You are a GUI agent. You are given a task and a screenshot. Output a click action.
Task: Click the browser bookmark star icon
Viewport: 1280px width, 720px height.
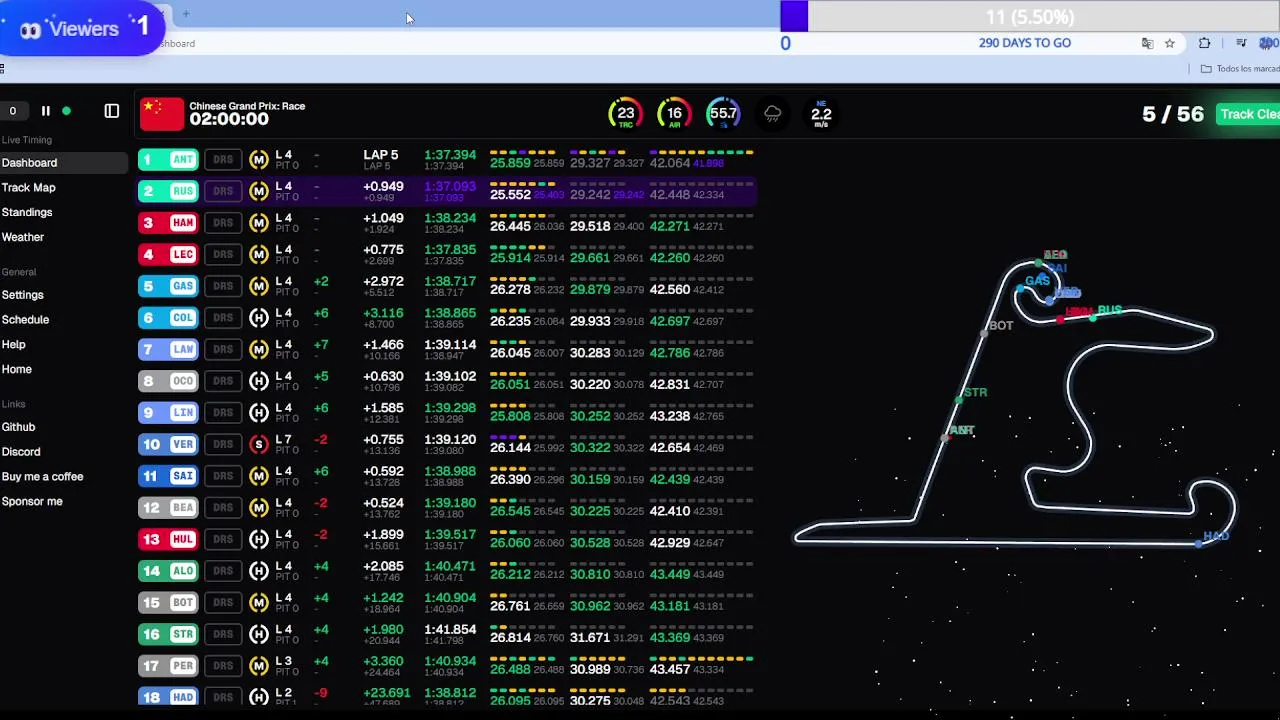pos(1170,43)
